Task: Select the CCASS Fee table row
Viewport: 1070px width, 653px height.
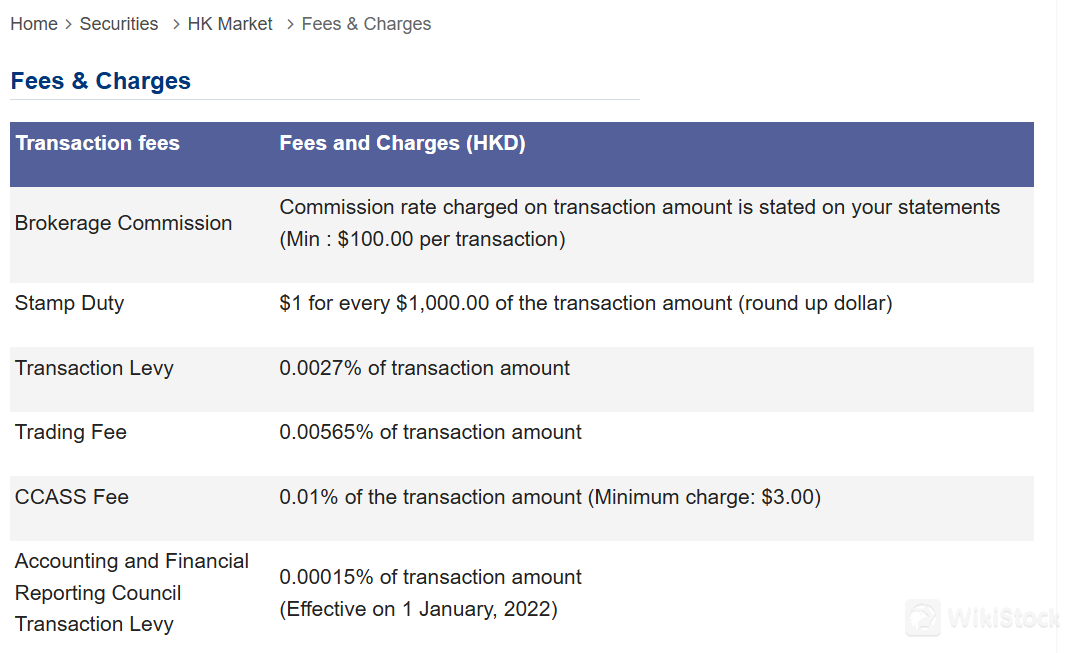Action: [x=71, y=496]
